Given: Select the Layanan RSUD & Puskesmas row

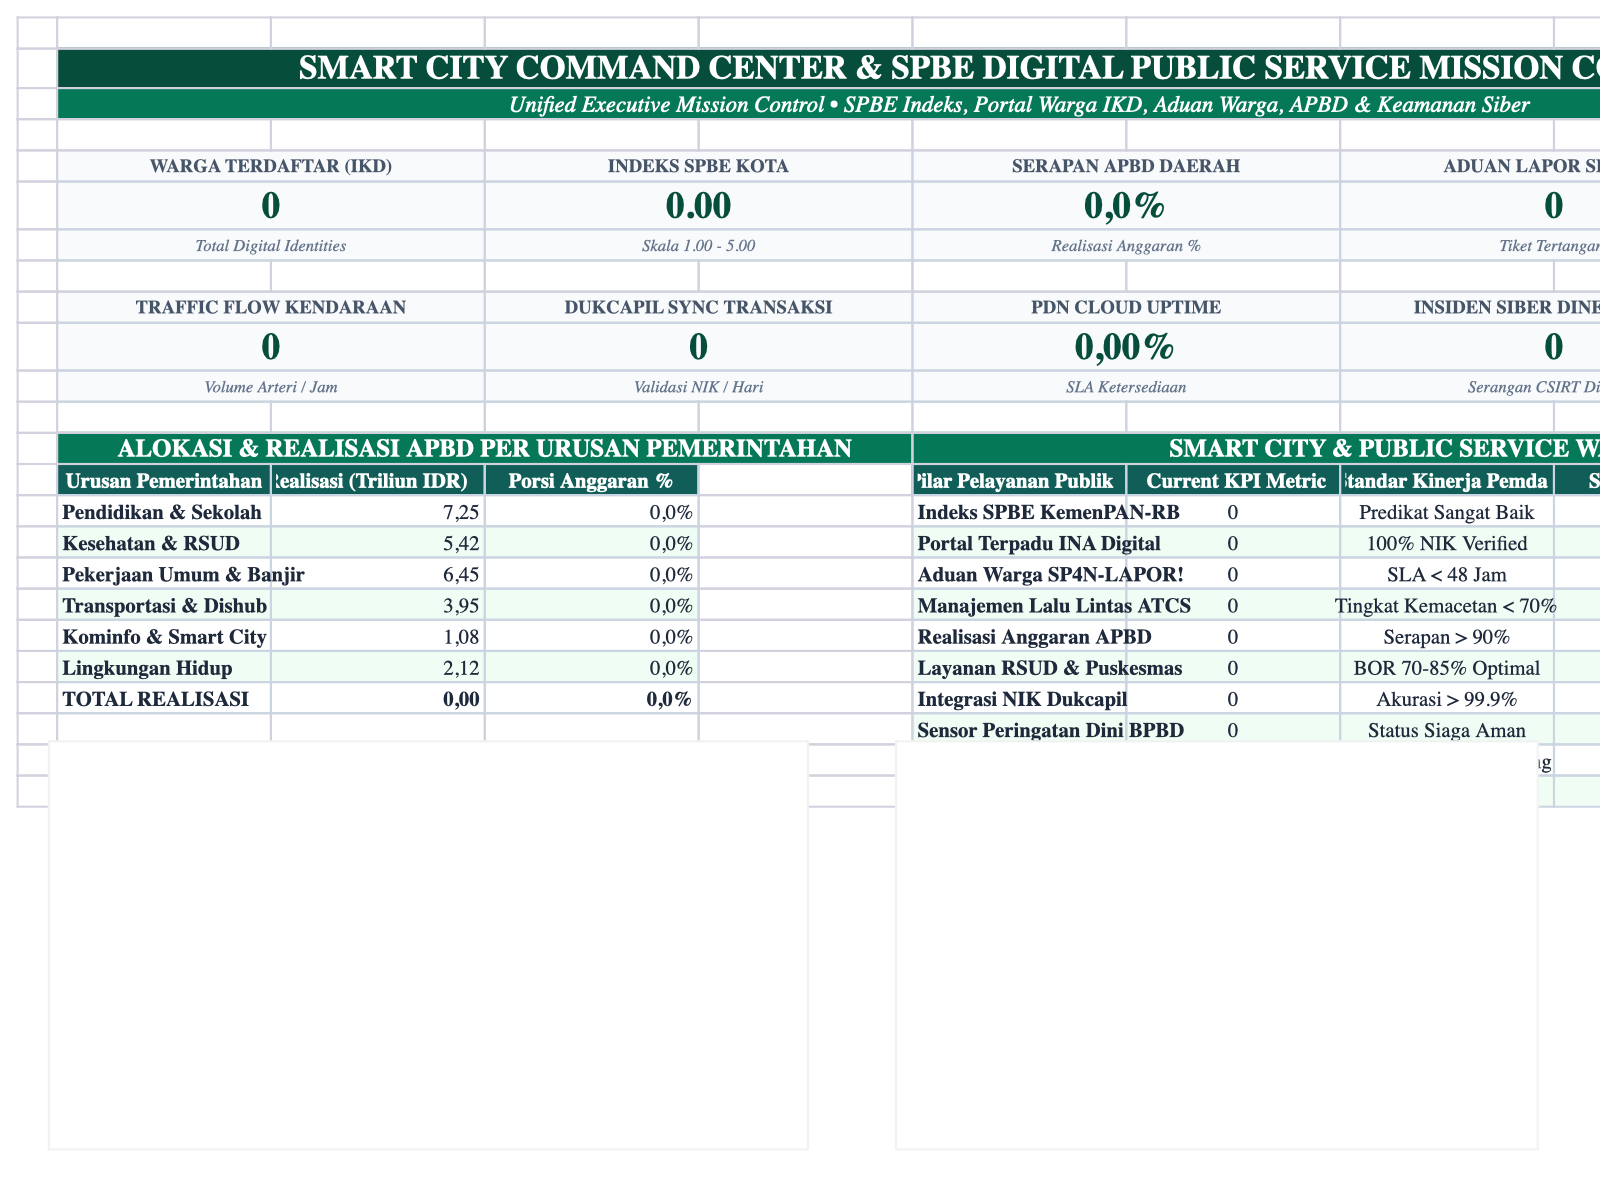Looking at the screenshot, I should pyautogui.click(x=1019, y=667).
